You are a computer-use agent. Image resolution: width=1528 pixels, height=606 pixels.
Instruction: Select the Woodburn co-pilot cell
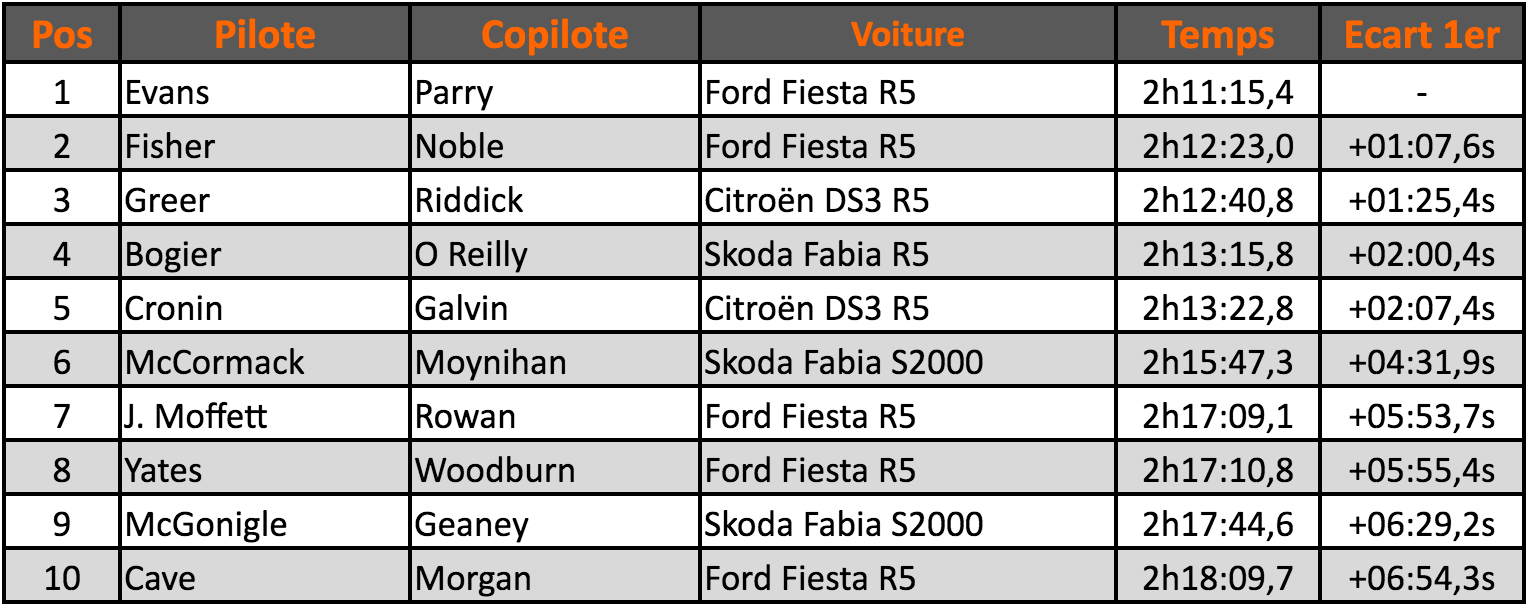click(x=496, y=470)
